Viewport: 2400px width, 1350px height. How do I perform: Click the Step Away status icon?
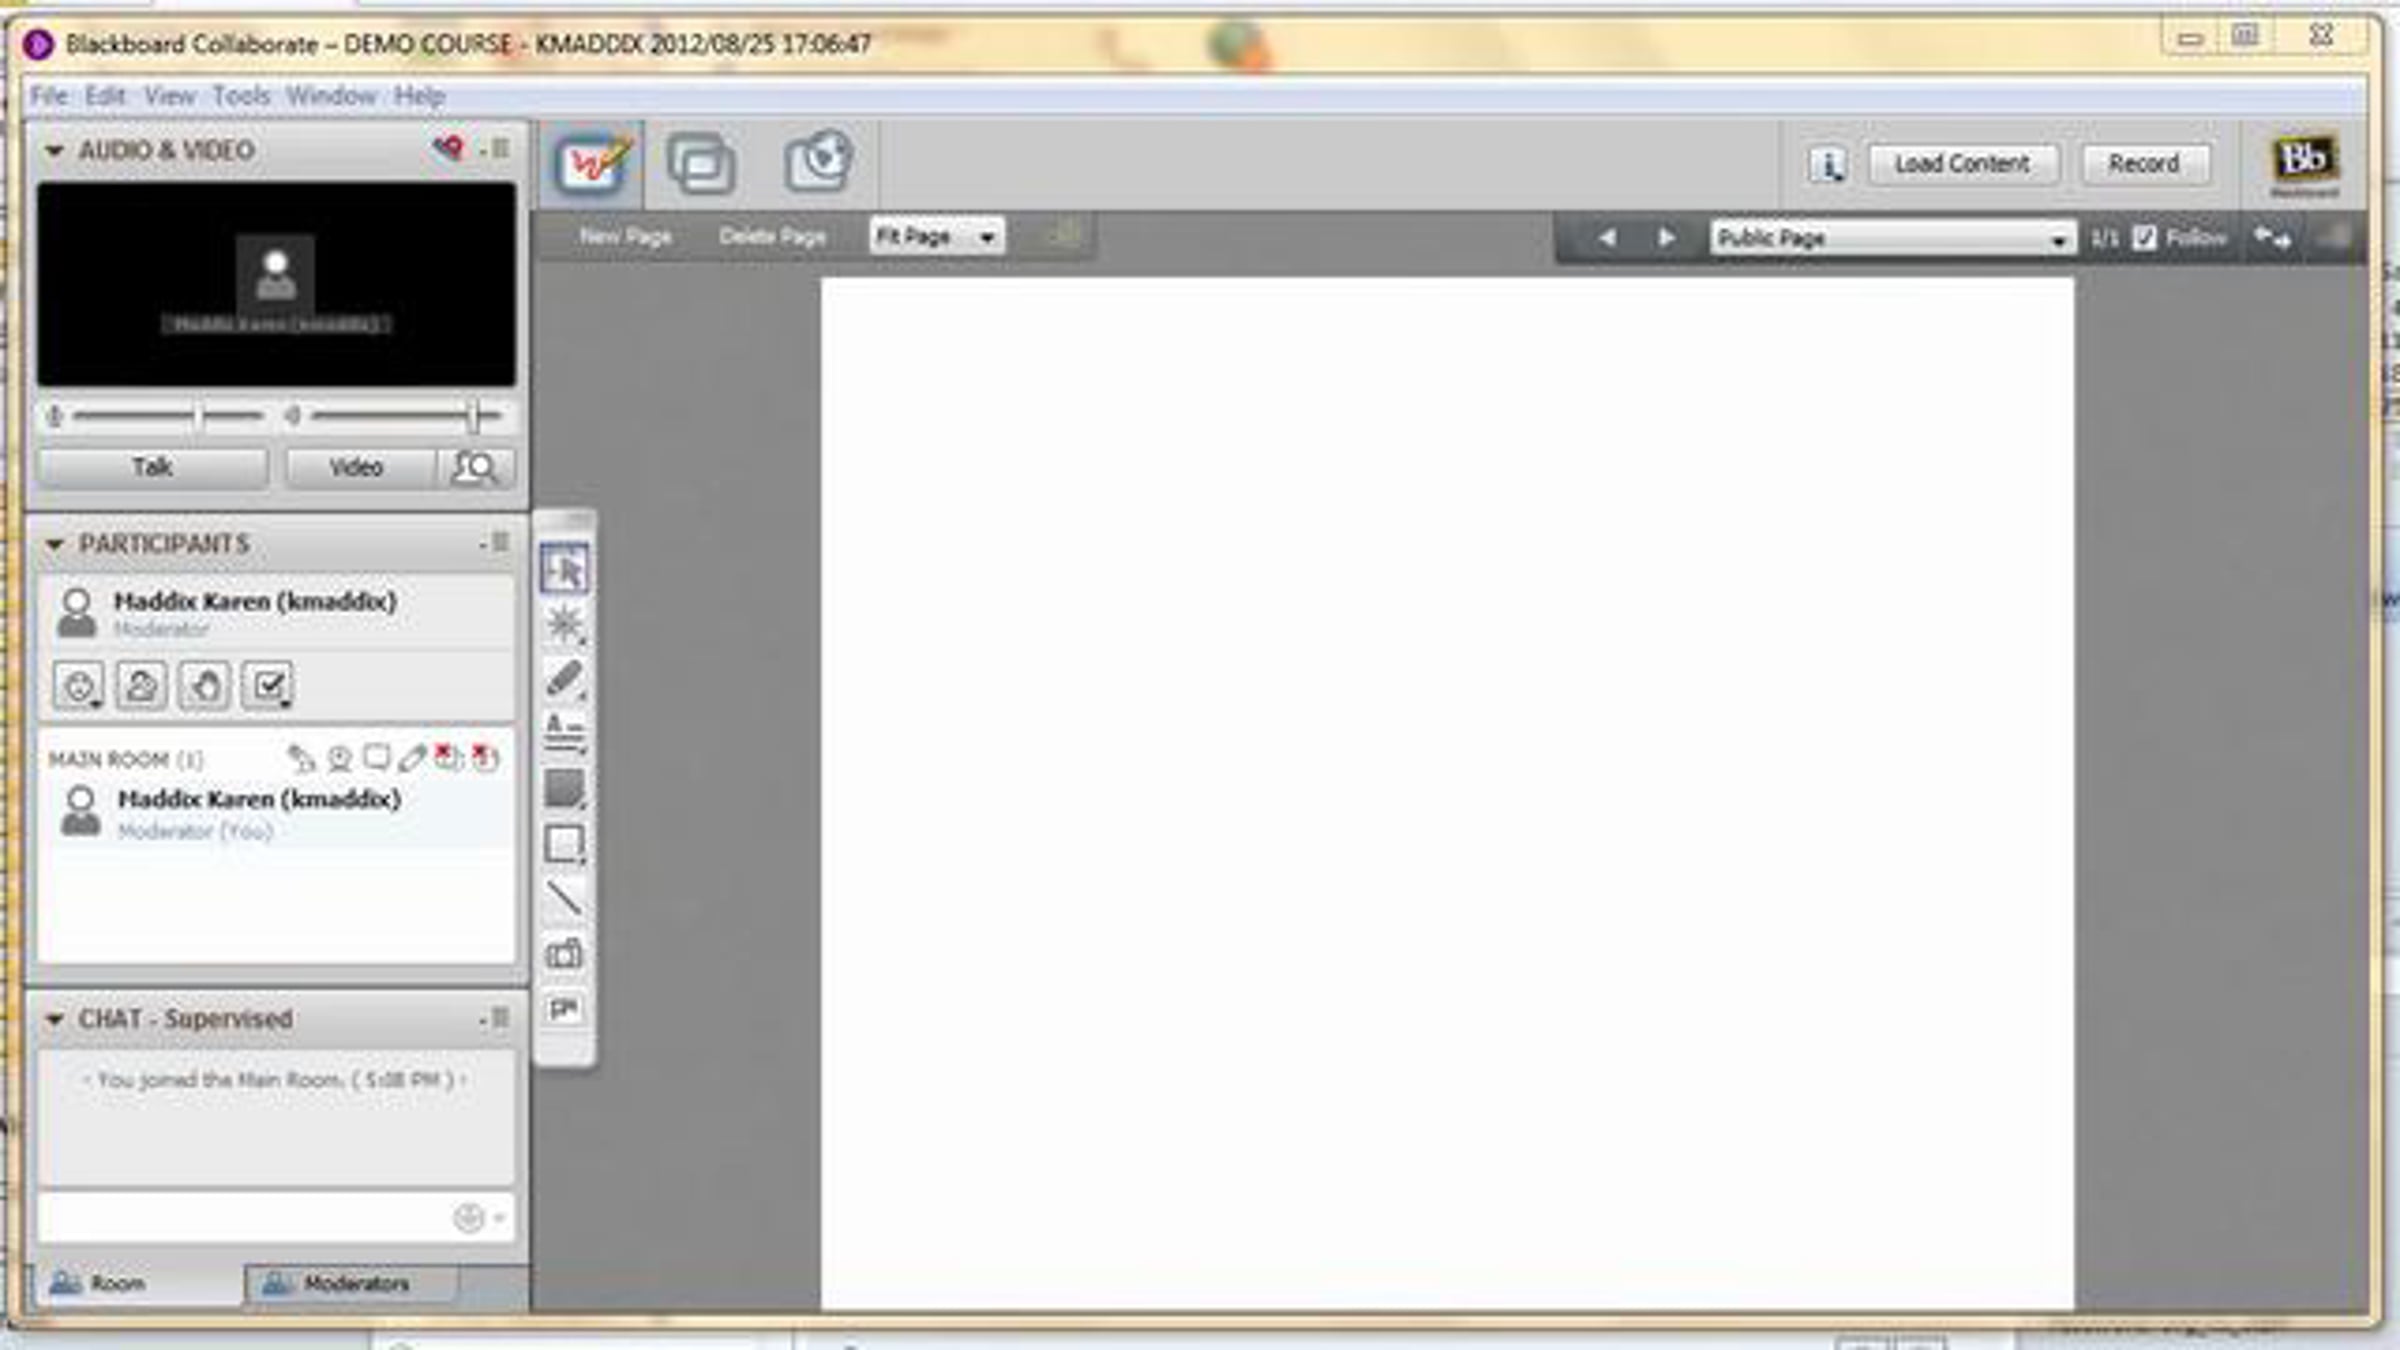coord(141,686)
